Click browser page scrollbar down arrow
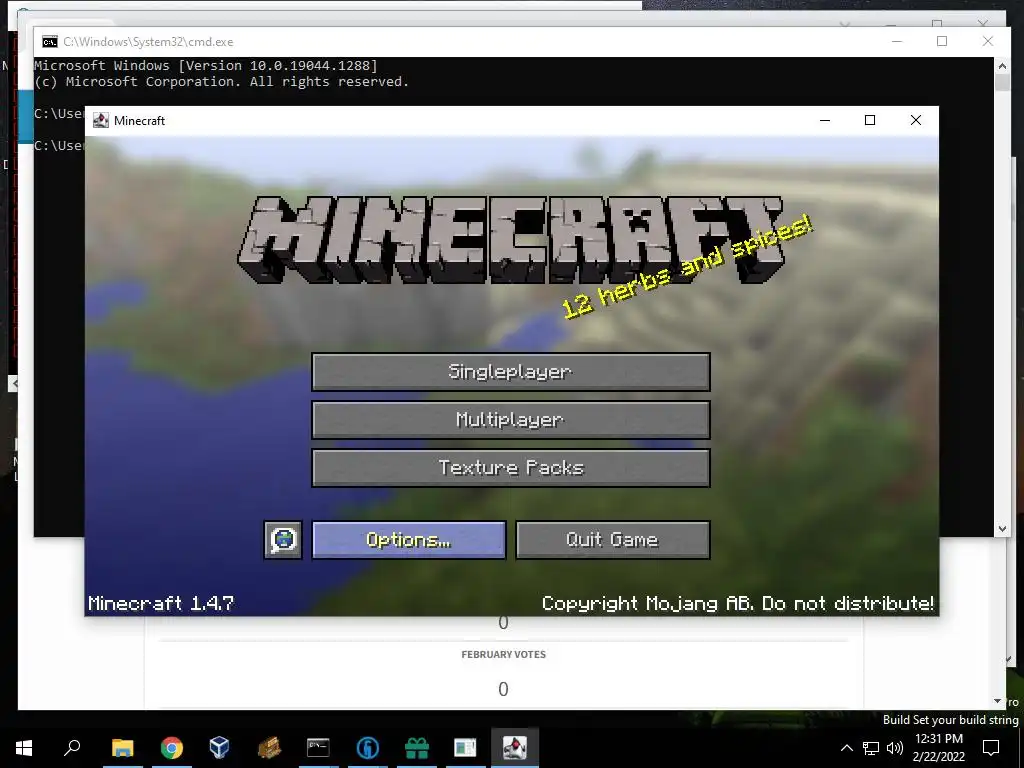This screenshot has width=1024, height=768. click(x=997, y=701)
